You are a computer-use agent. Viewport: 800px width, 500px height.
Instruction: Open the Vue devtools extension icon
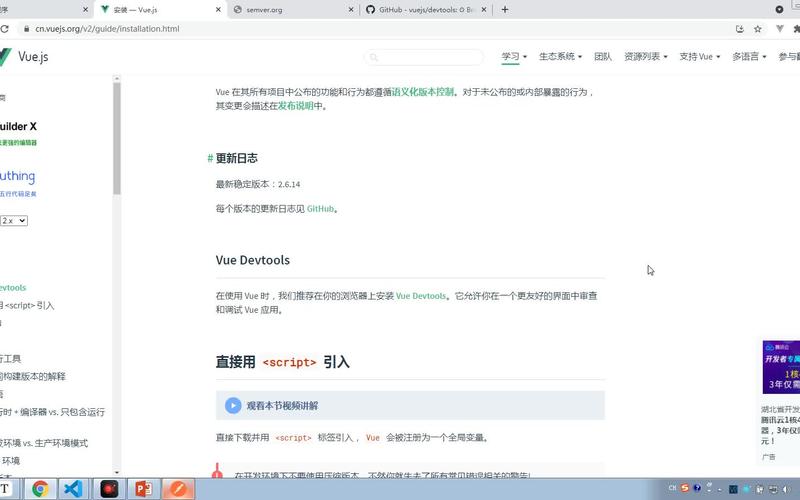coord(780,29)
